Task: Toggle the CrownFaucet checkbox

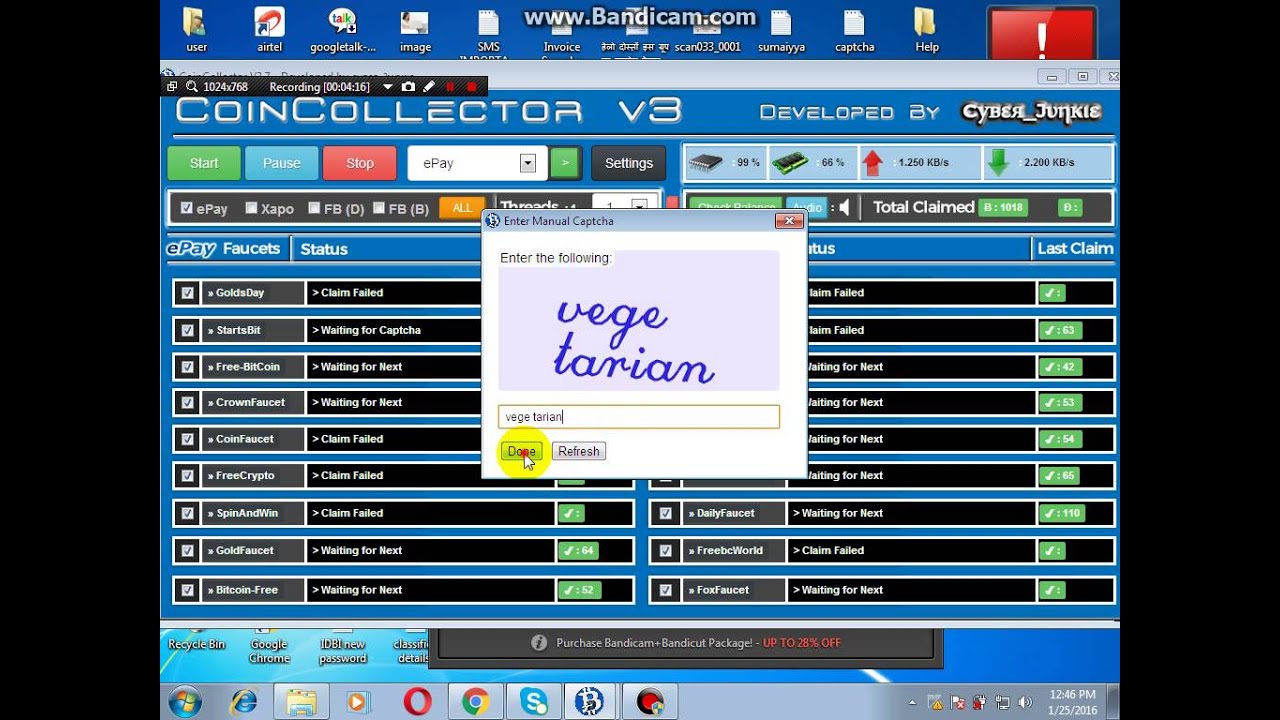Action: click(187, 402)
